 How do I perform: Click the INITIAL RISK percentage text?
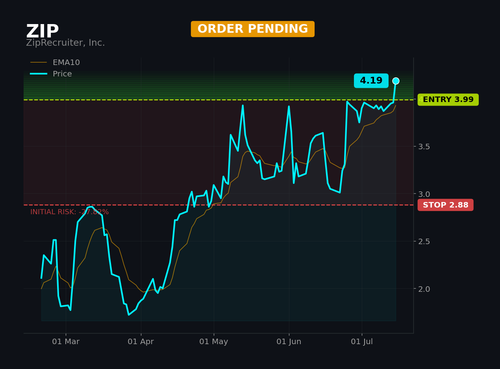69,212
